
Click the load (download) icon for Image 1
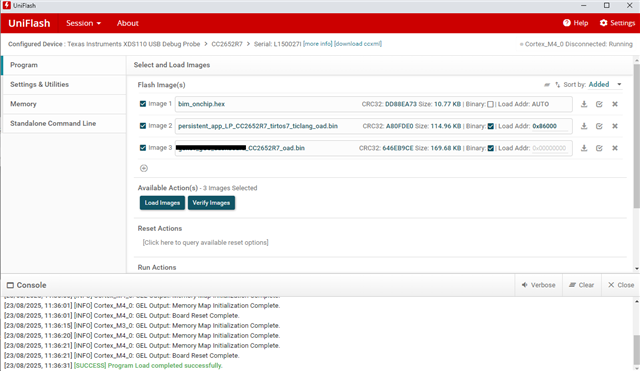584,104
